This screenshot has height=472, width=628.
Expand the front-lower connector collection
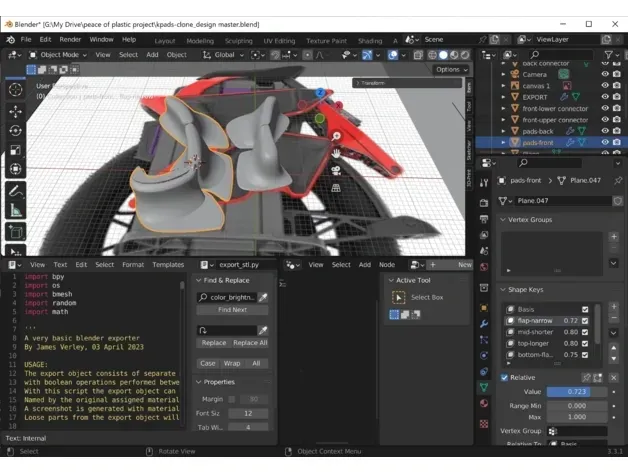click(x=503, y=109)
